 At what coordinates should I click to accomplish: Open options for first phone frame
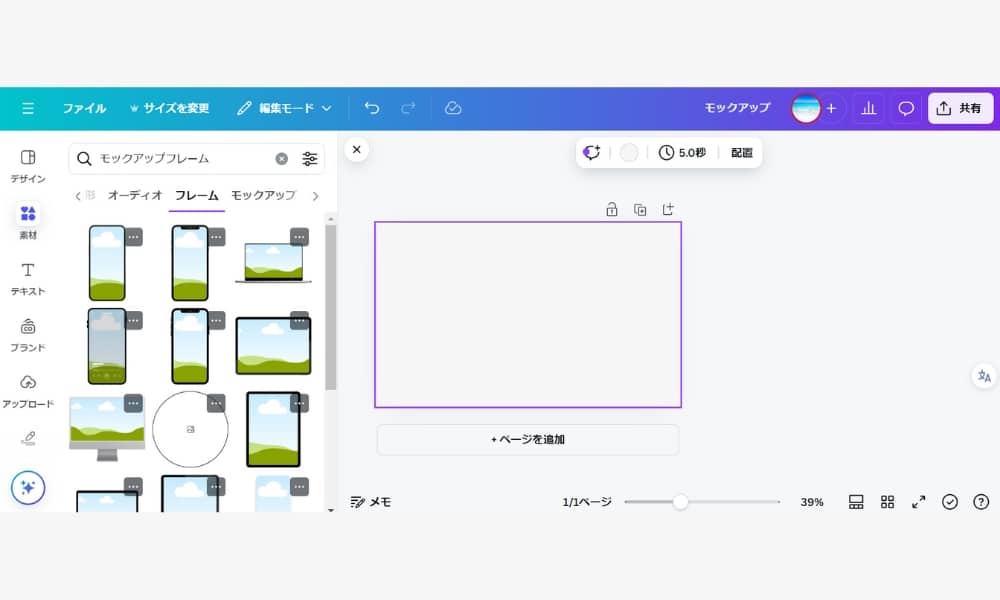point(134,237)
